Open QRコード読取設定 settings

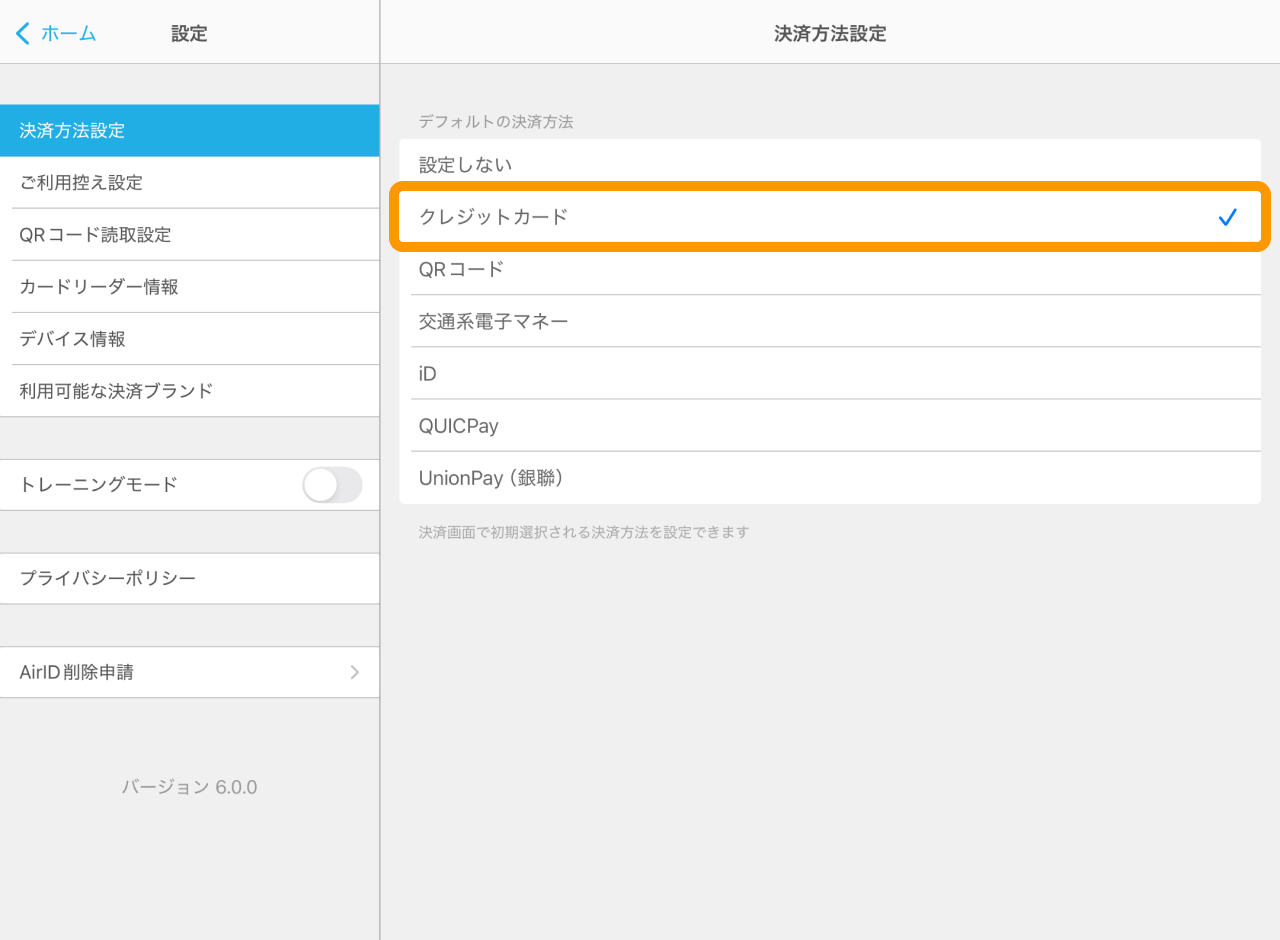coord(190,234)
